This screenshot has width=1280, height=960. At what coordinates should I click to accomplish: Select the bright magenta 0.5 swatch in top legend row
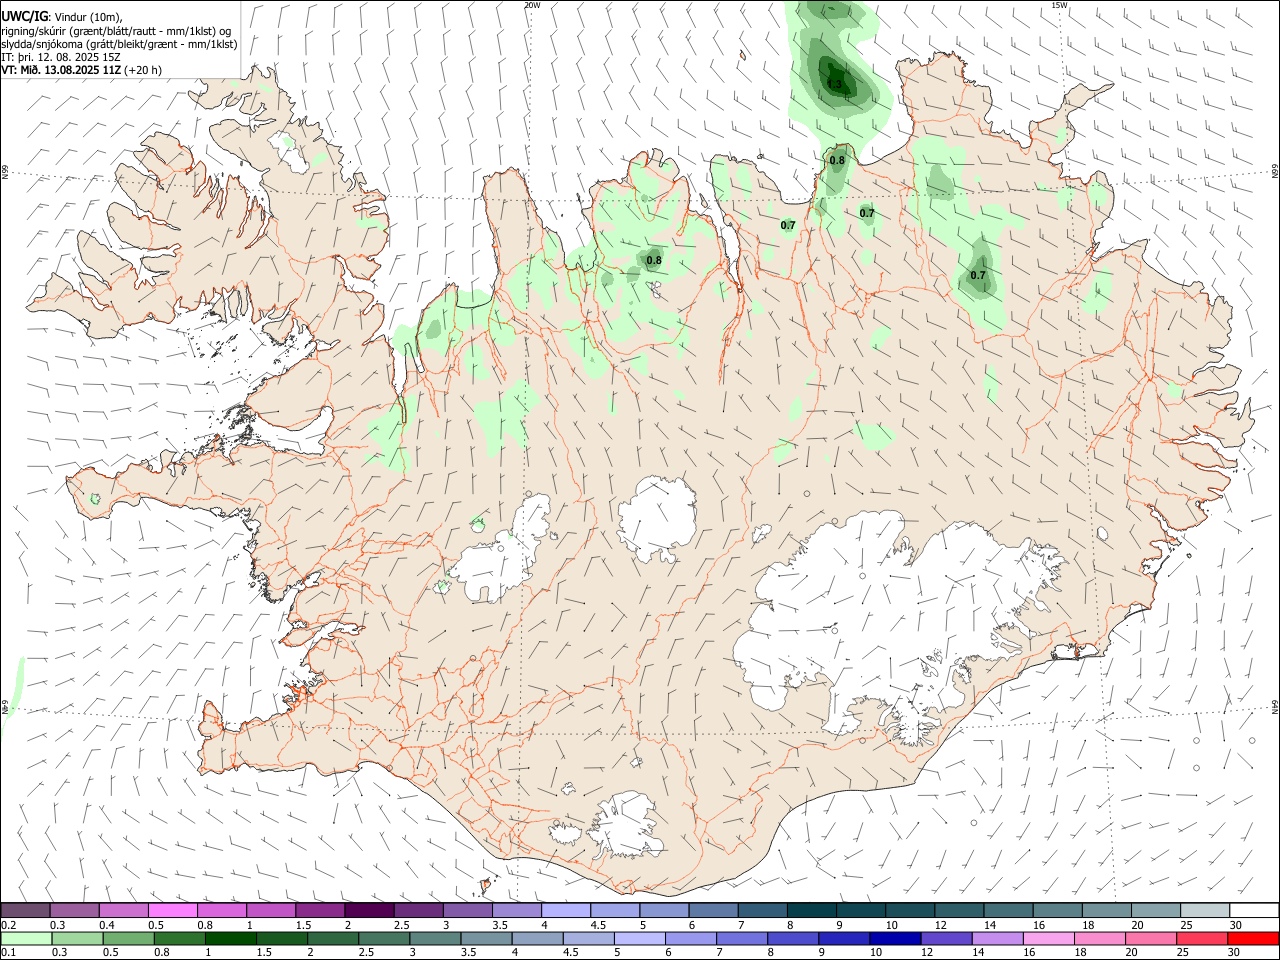172,910
